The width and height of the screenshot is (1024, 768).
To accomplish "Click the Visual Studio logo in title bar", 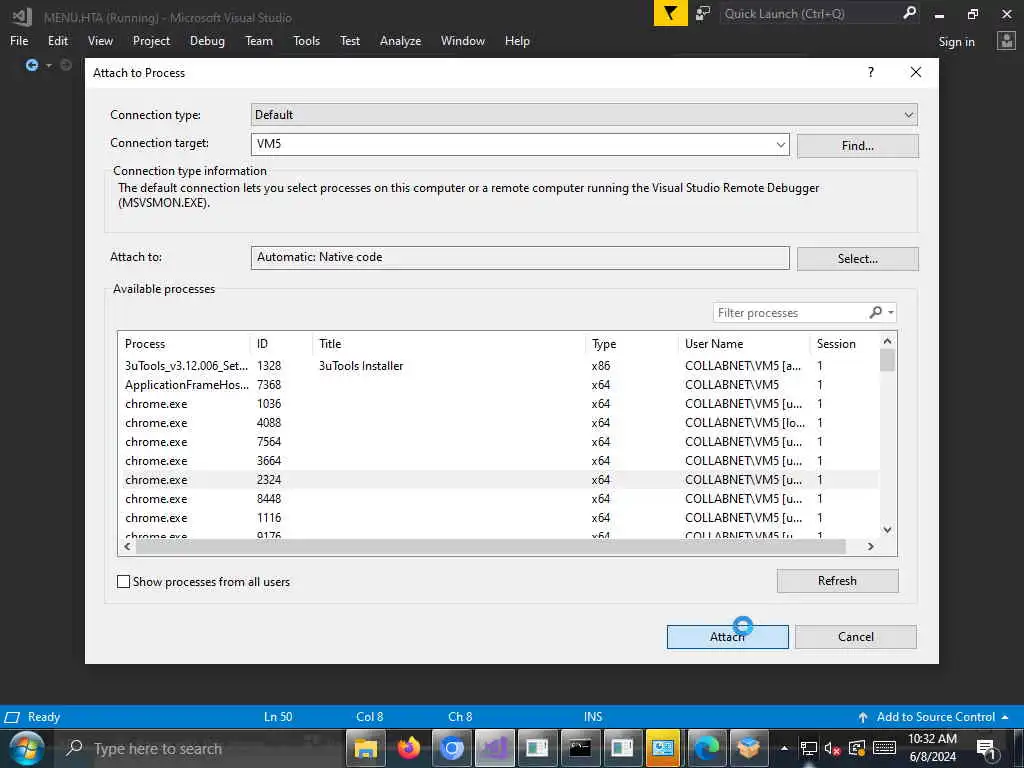I will (x=22, y=16).
